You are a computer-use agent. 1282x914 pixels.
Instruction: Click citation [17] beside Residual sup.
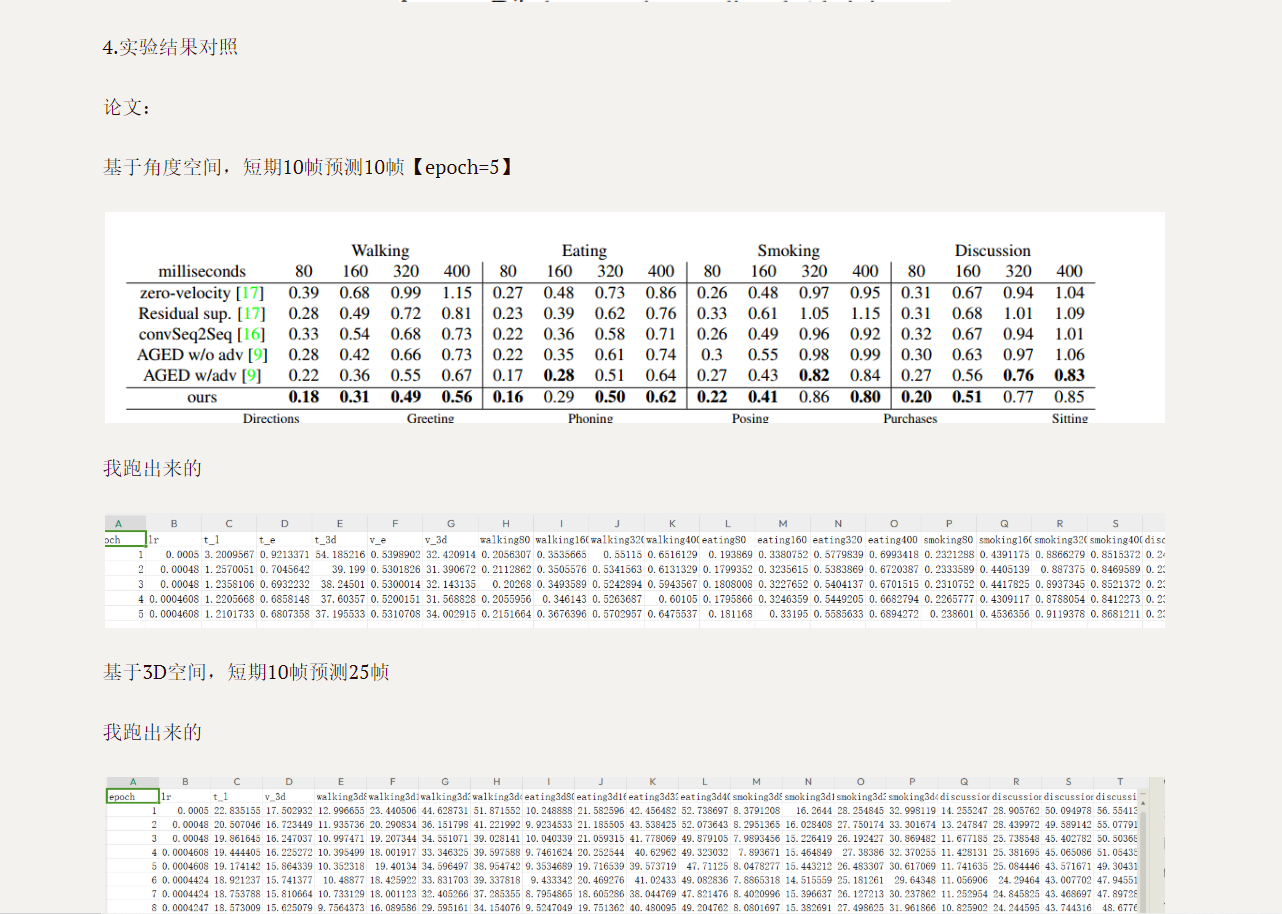pos(250,313)
